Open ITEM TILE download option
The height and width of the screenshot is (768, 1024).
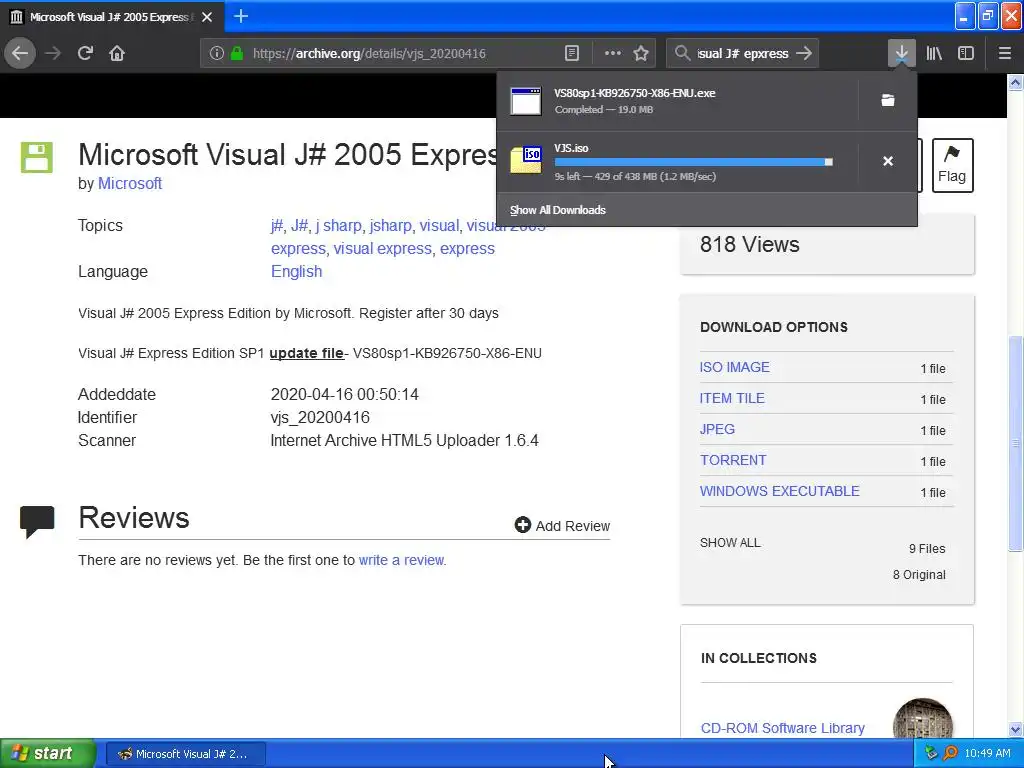pyautogui.click(x=732, y=398)
